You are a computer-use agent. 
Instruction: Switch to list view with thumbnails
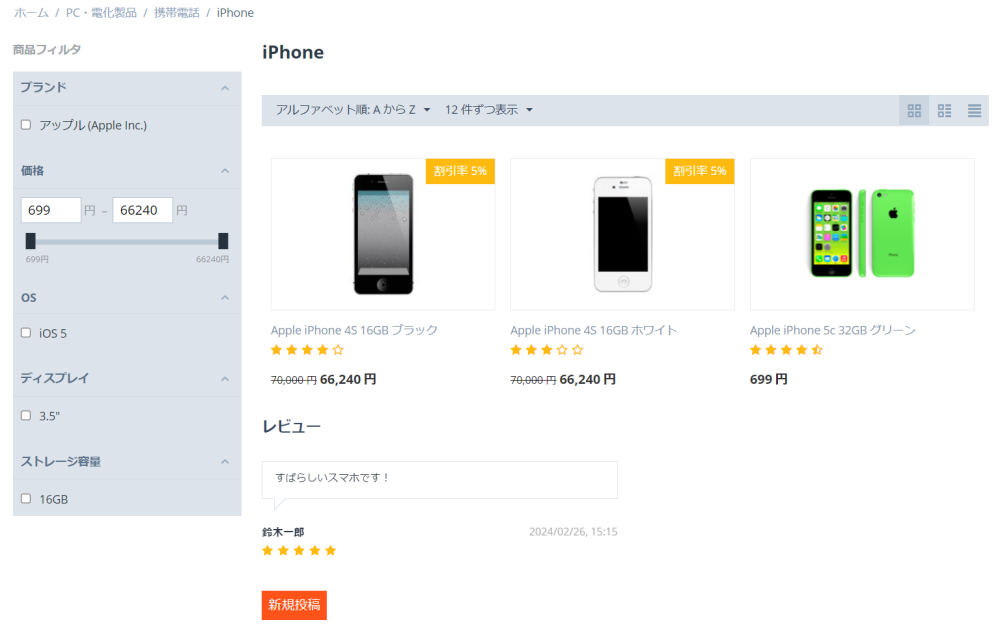pyautogui.click(x=944, y=111)
